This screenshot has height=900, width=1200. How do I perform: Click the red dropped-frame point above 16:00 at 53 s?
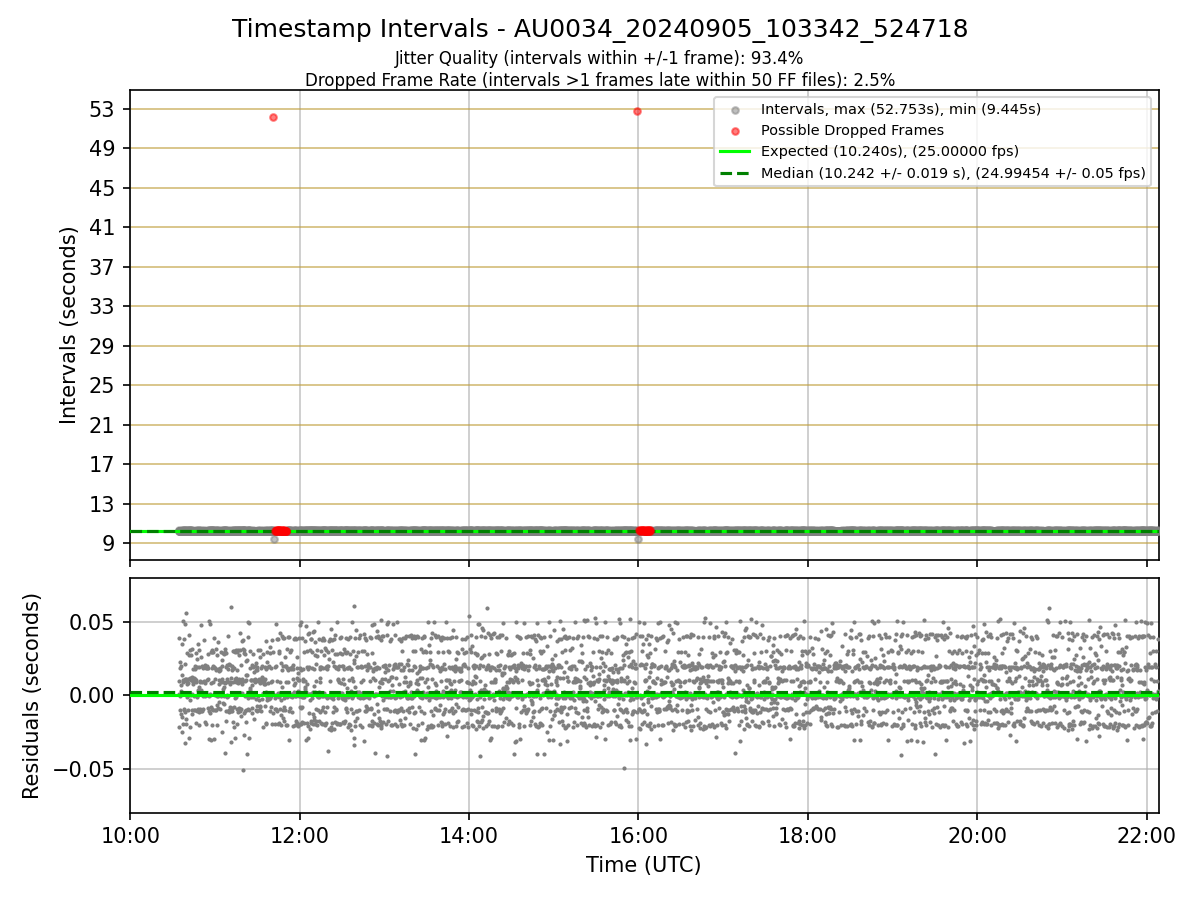pos(637,111)
